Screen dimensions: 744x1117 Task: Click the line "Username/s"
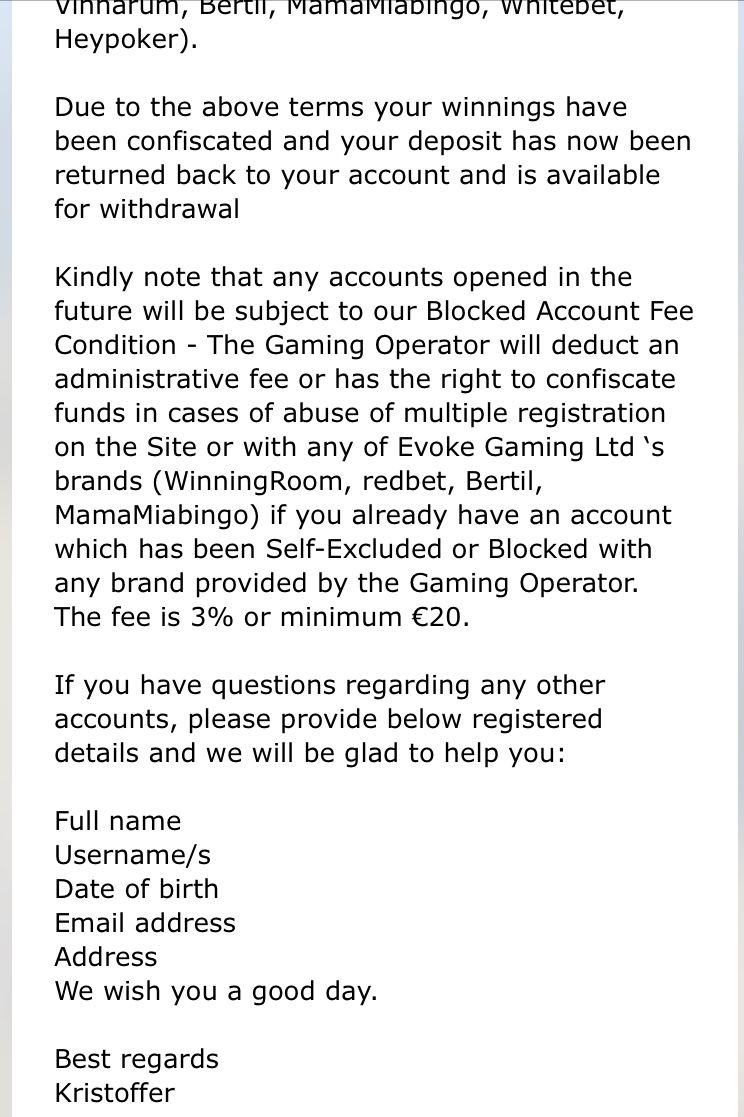133,856
